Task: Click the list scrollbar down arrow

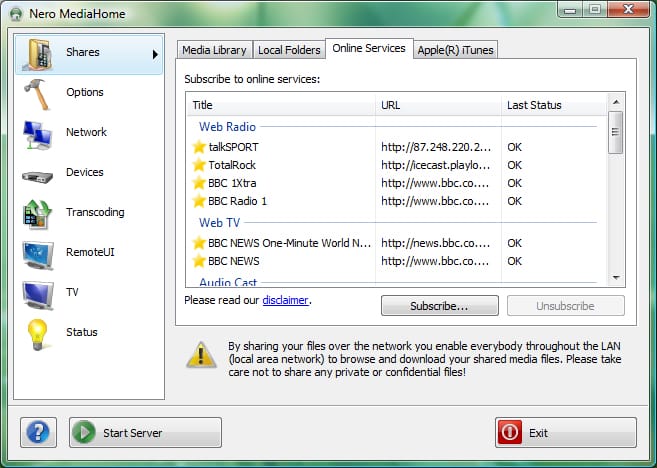Action: (x=616, y=278)
